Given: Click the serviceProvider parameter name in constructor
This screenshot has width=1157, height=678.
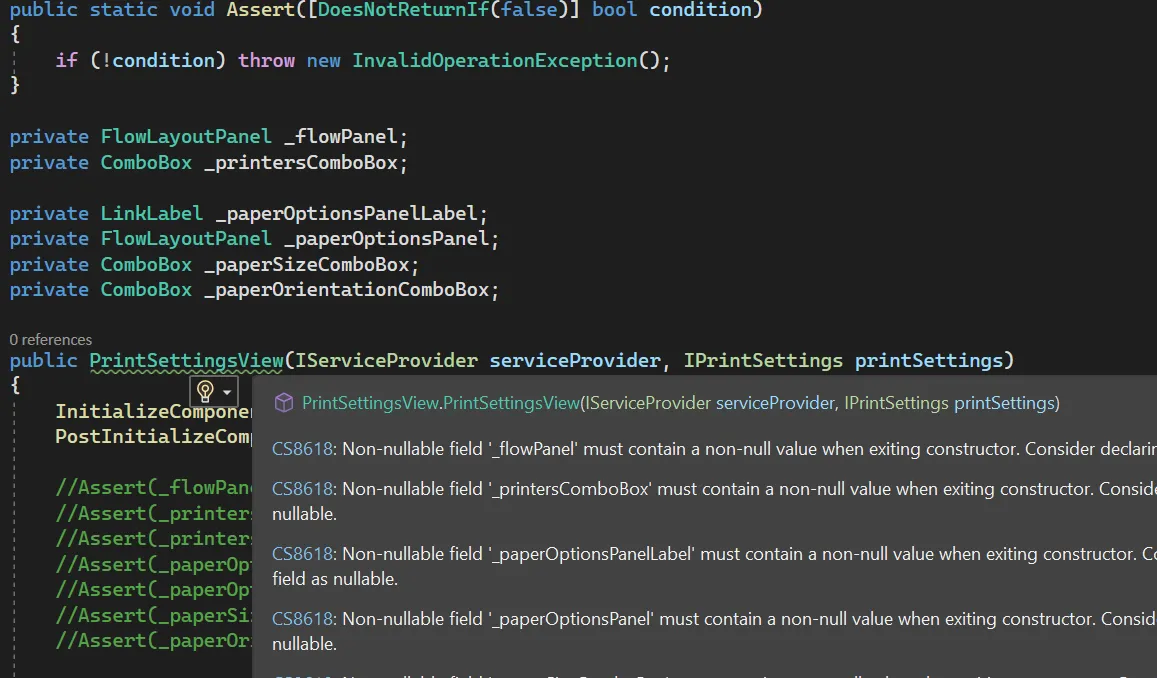Looking at the screenshot, I should (575, 360).
